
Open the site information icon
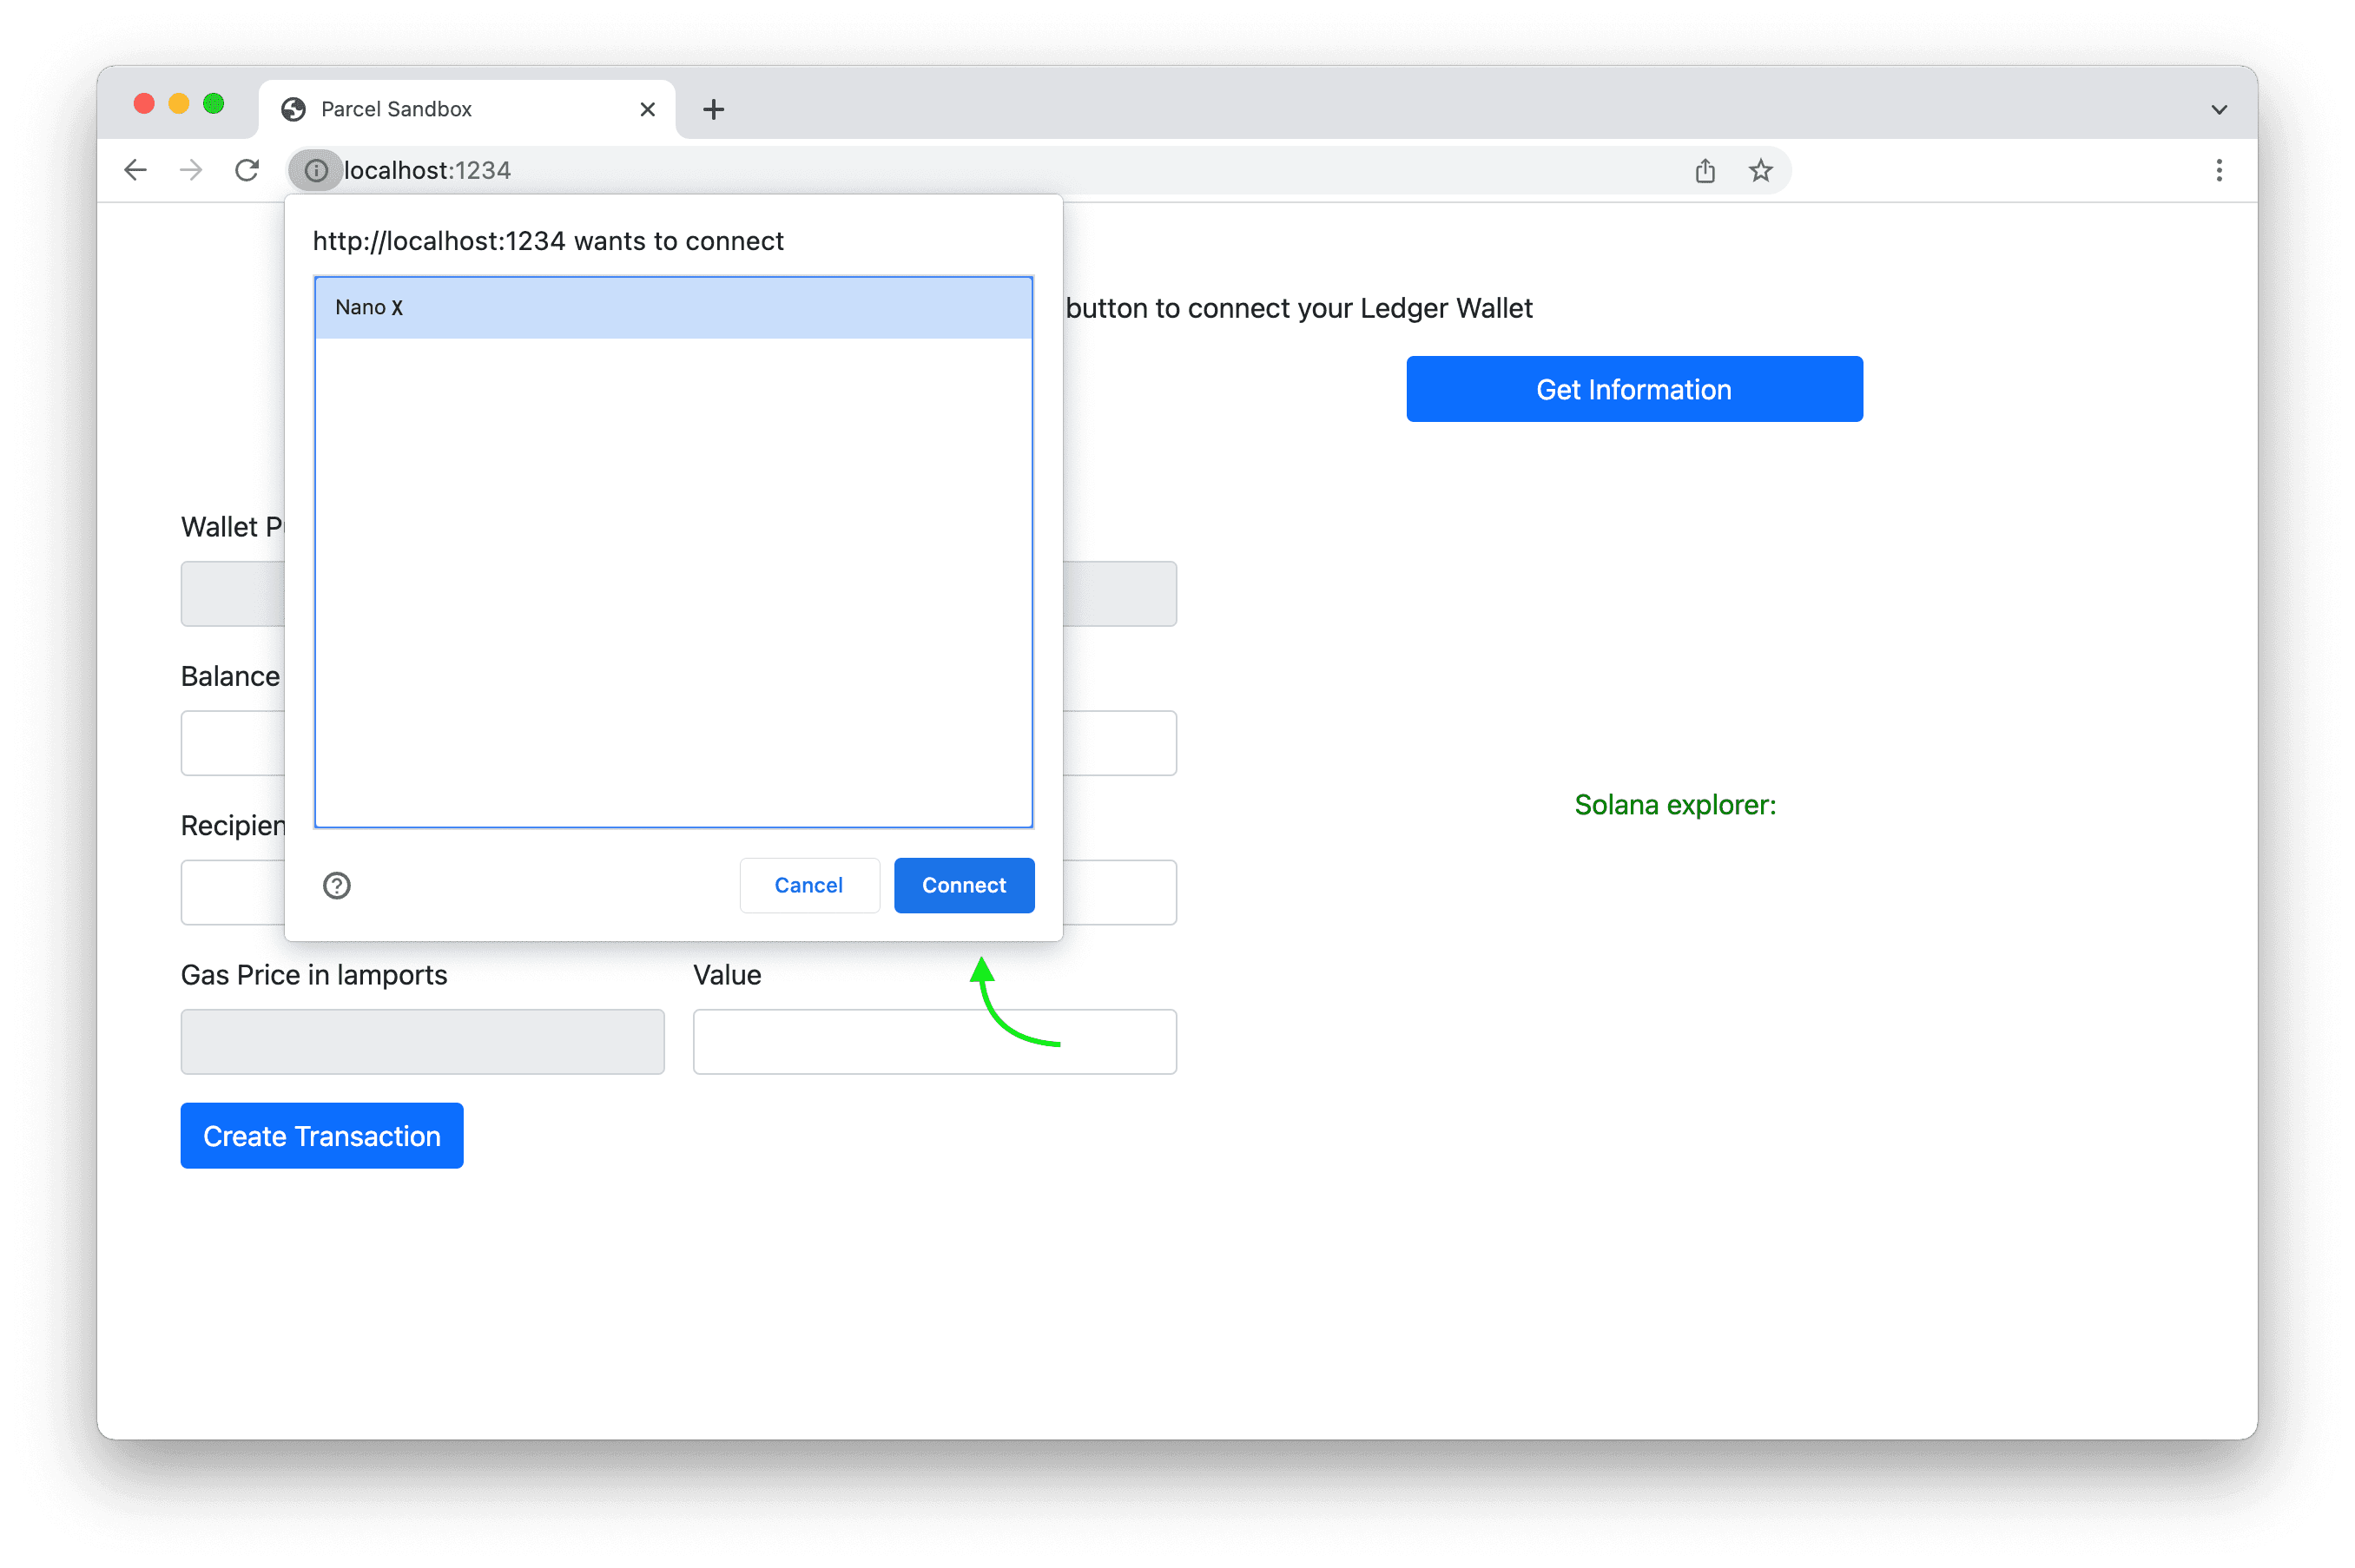[316, 171]
